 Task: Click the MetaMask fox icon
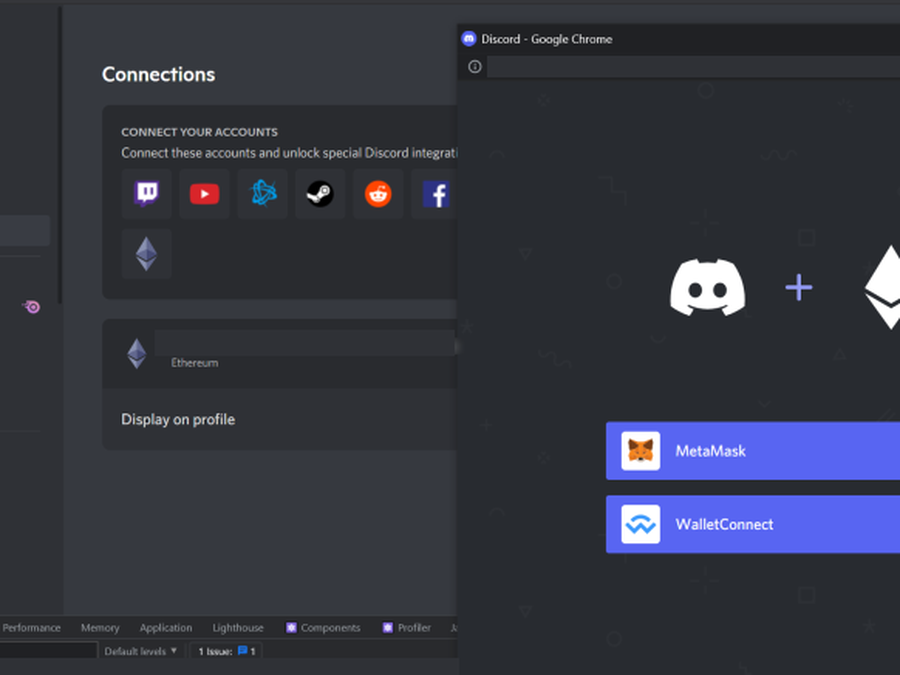641,451
